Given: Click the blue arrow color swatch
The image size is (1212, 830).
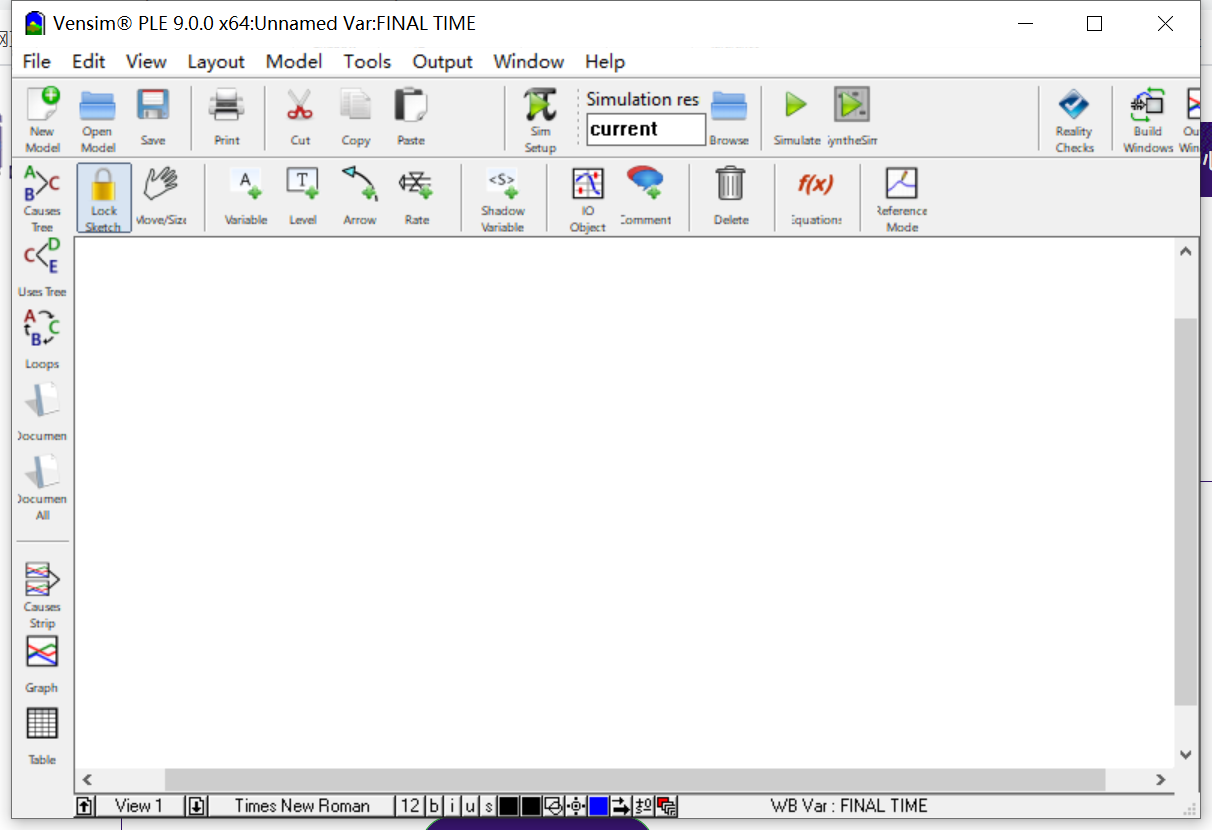Looking at the screenshot, I should point(598,805).
